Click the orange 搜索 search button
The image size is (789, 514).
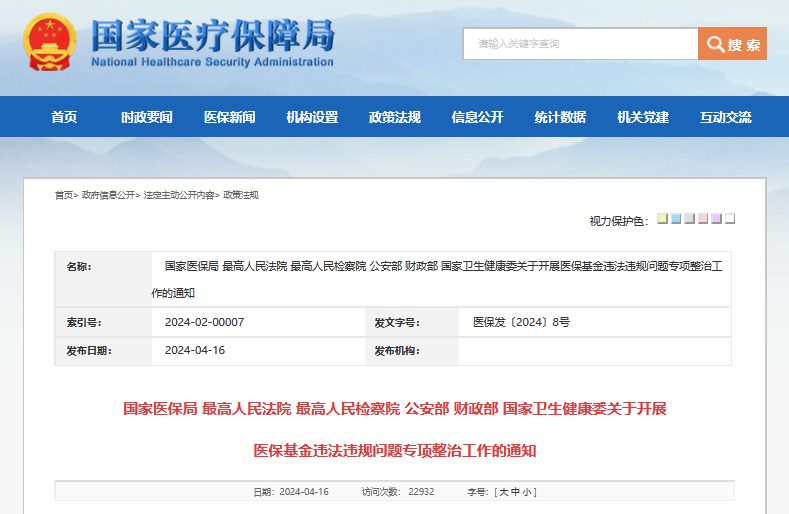pyautogui.click(x=732, y=44)
